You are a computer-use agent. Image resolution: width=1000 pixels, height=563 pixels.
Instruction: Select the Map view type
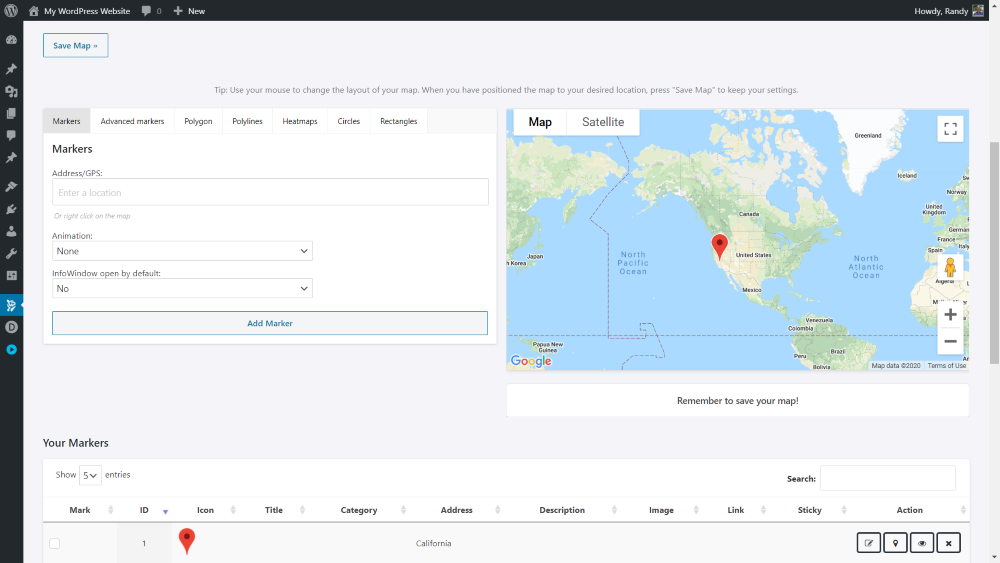click(540, 122)
